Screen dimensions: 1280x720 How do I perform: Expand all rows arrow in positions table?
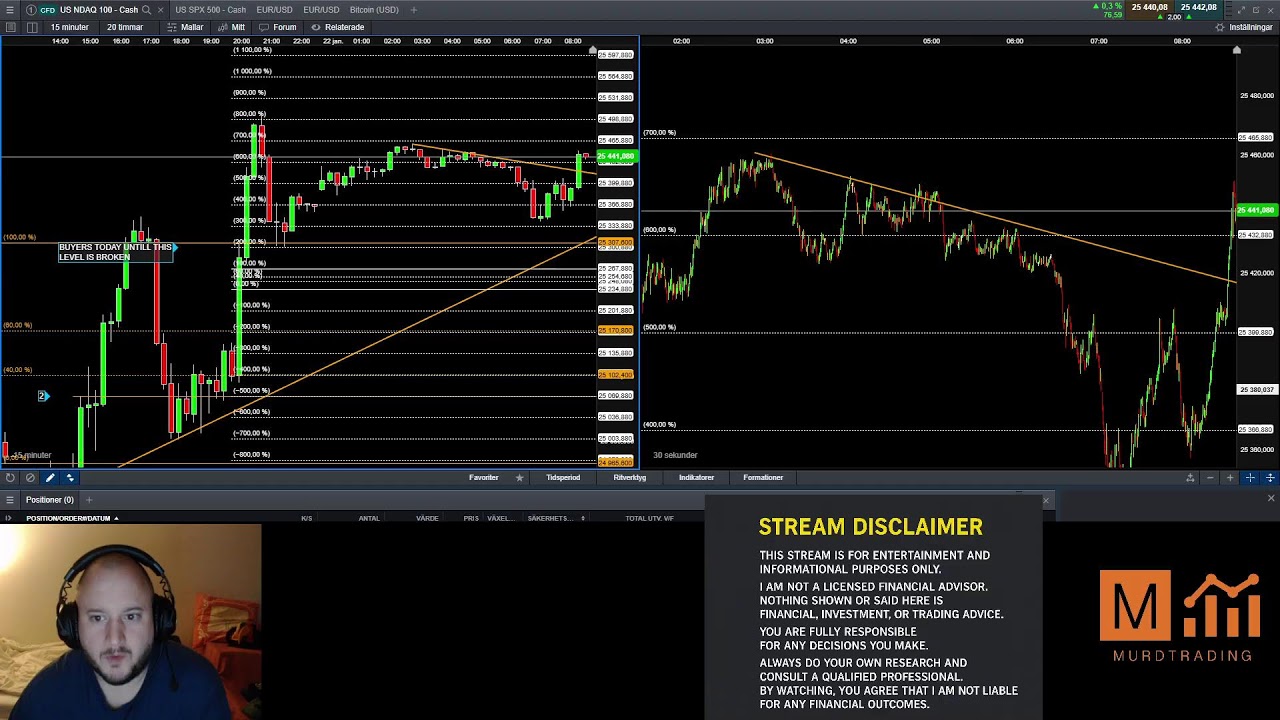[x=8, y=518]
